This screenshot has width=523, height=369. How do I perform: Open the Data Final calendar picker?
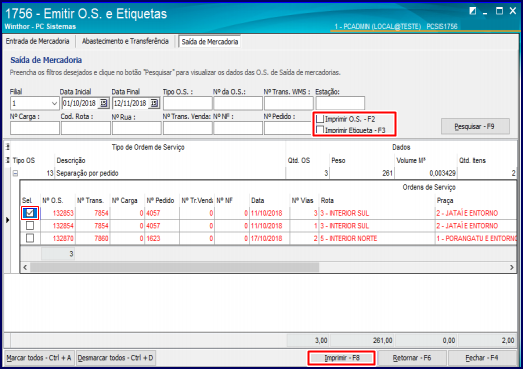click(x=154, y=103)
